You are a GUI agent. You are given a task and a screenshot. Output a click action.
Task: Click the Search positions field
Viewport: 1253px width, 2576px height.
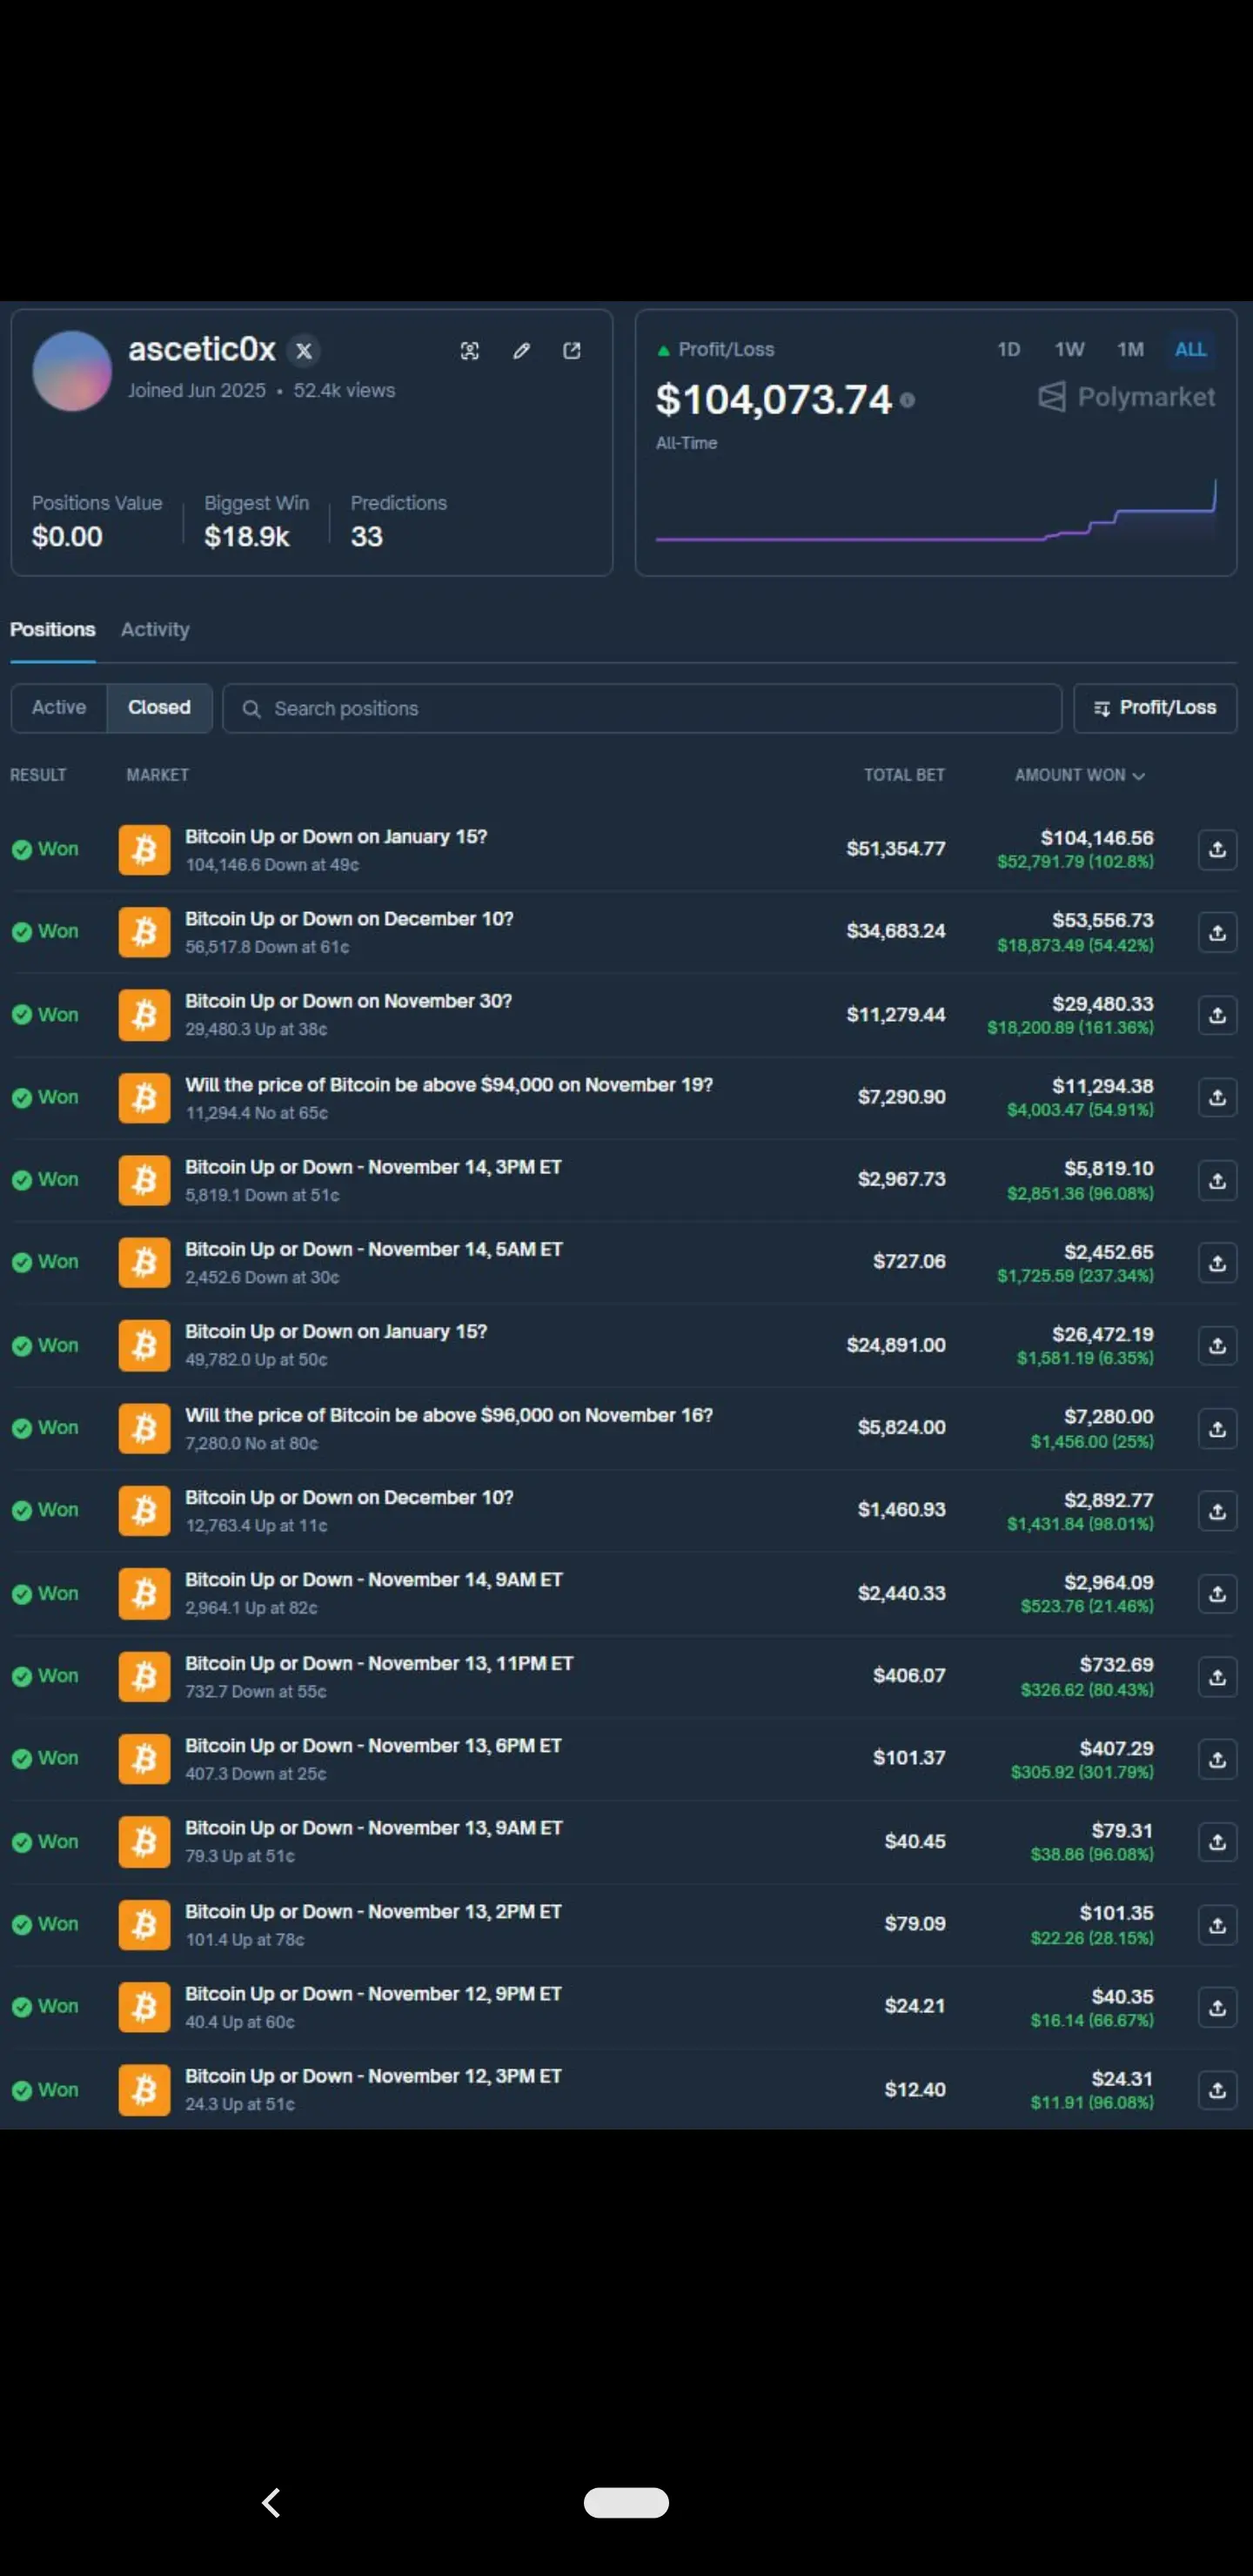click(x=642, y=708)
